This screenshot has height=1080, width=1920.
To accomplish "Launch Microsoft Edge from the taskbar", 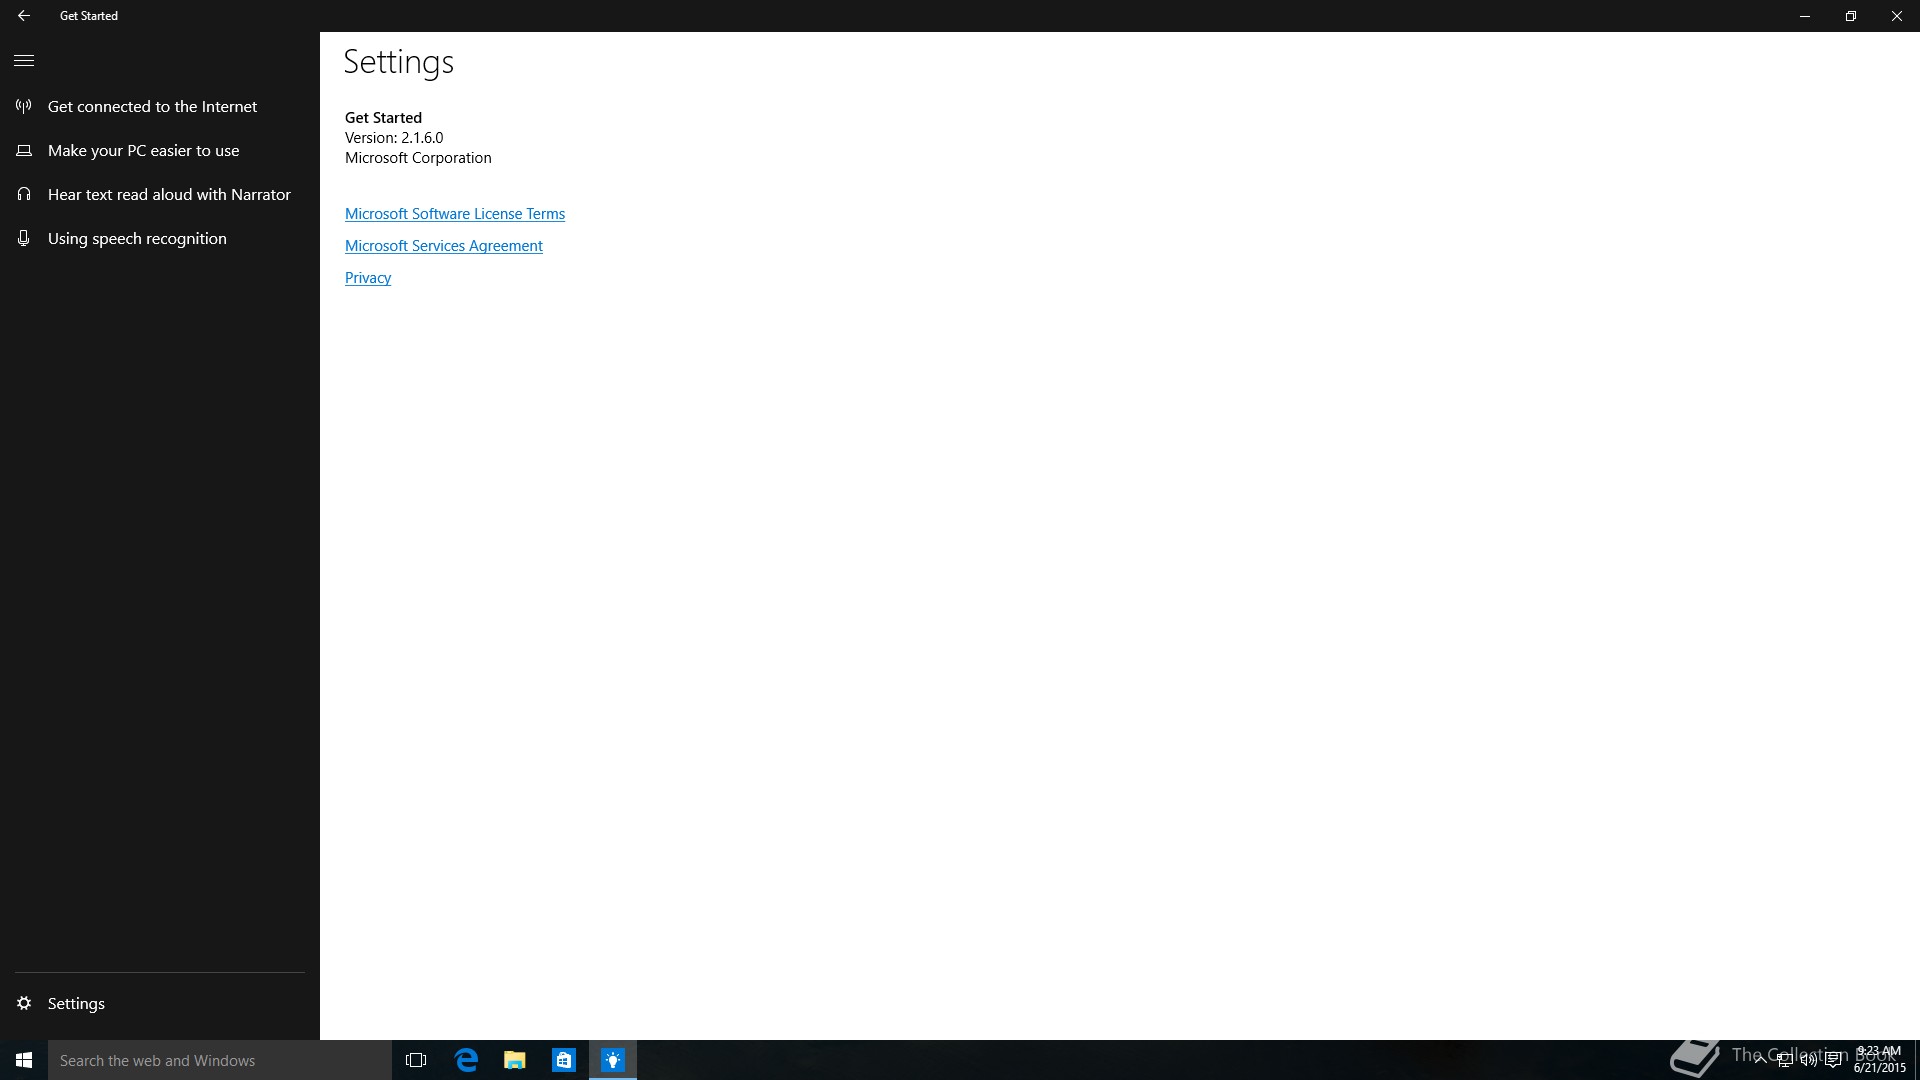I will click(x=466, y=1060).
